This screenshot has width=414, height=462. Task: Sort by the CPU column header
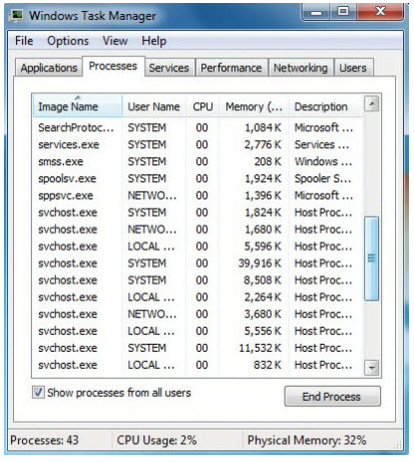pos(202,107)
